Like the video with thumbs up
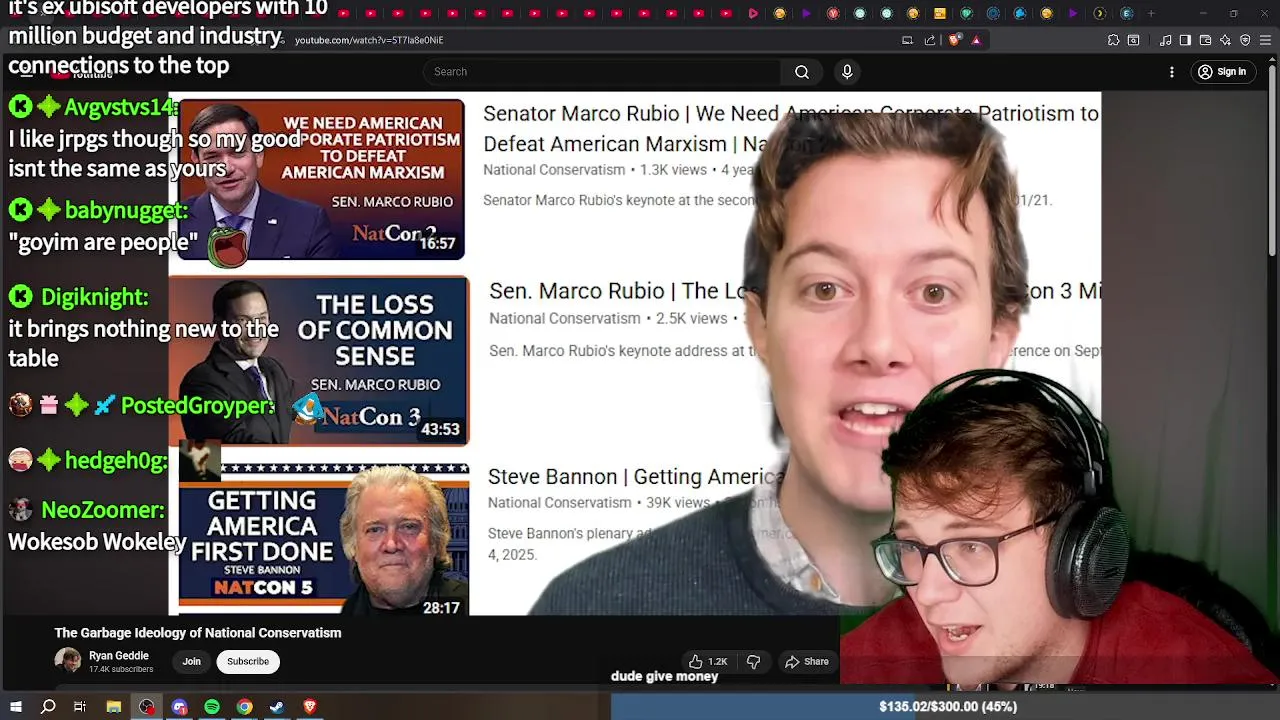Screen dimensions: 1280x720 pyautogui.click(x=707, y=661)
